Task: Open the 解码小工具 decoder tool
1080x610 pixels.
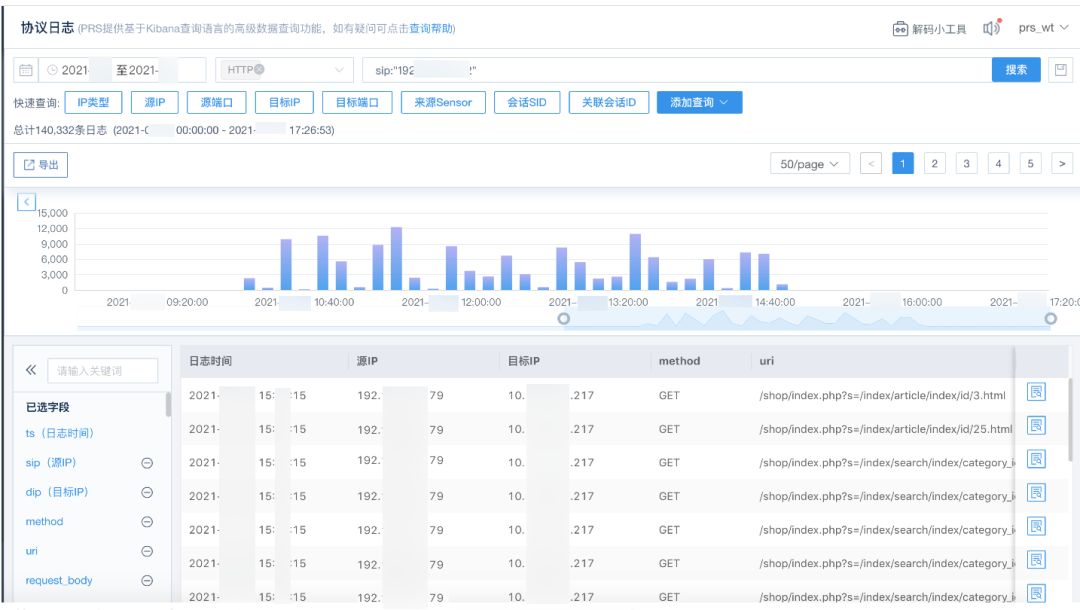Action: tap(929, 29)
